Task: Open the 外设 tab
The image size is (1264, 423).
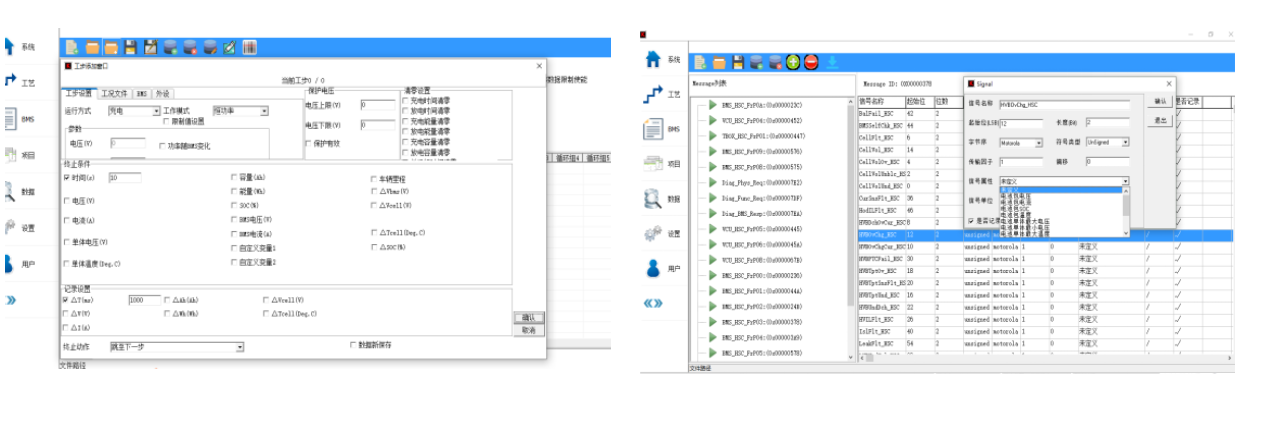Action: [x=162, y=93]
